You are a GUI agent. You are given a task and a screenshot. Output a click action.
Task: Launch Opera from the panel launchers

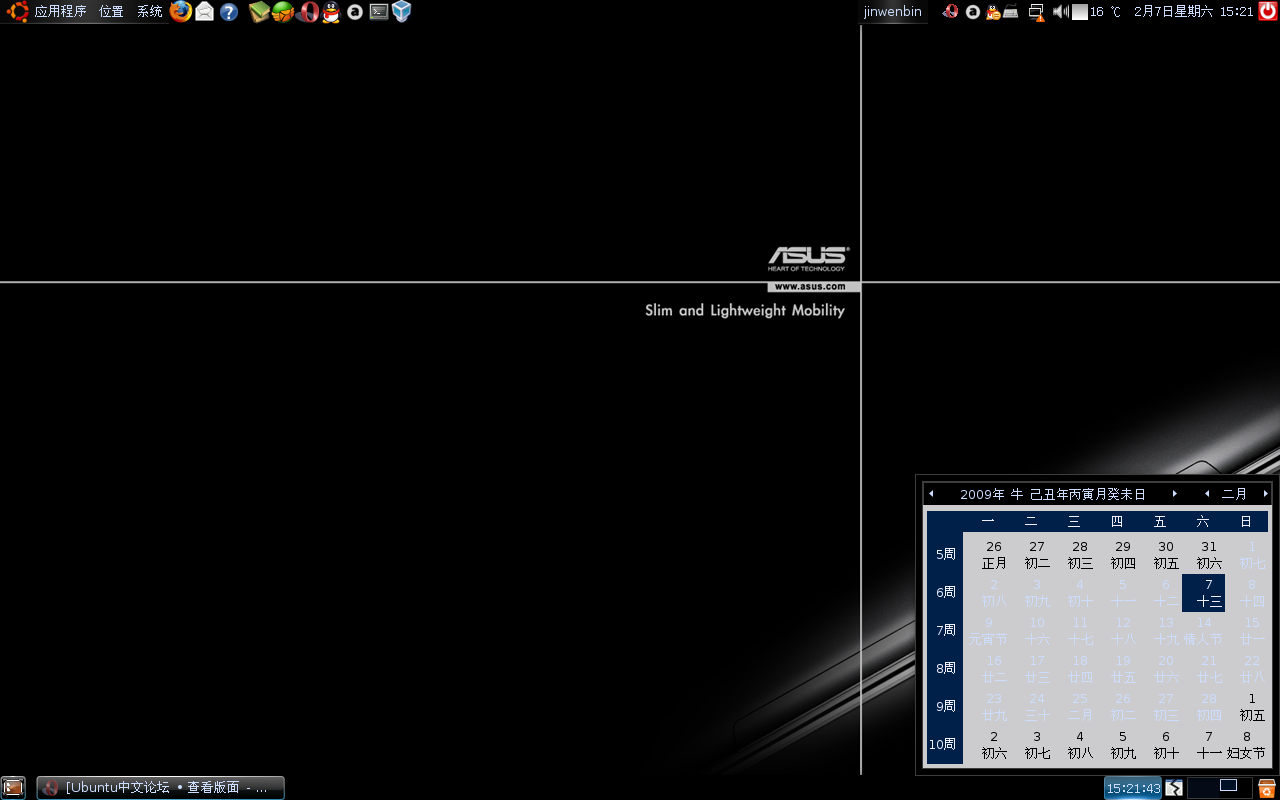pos(307,12)
